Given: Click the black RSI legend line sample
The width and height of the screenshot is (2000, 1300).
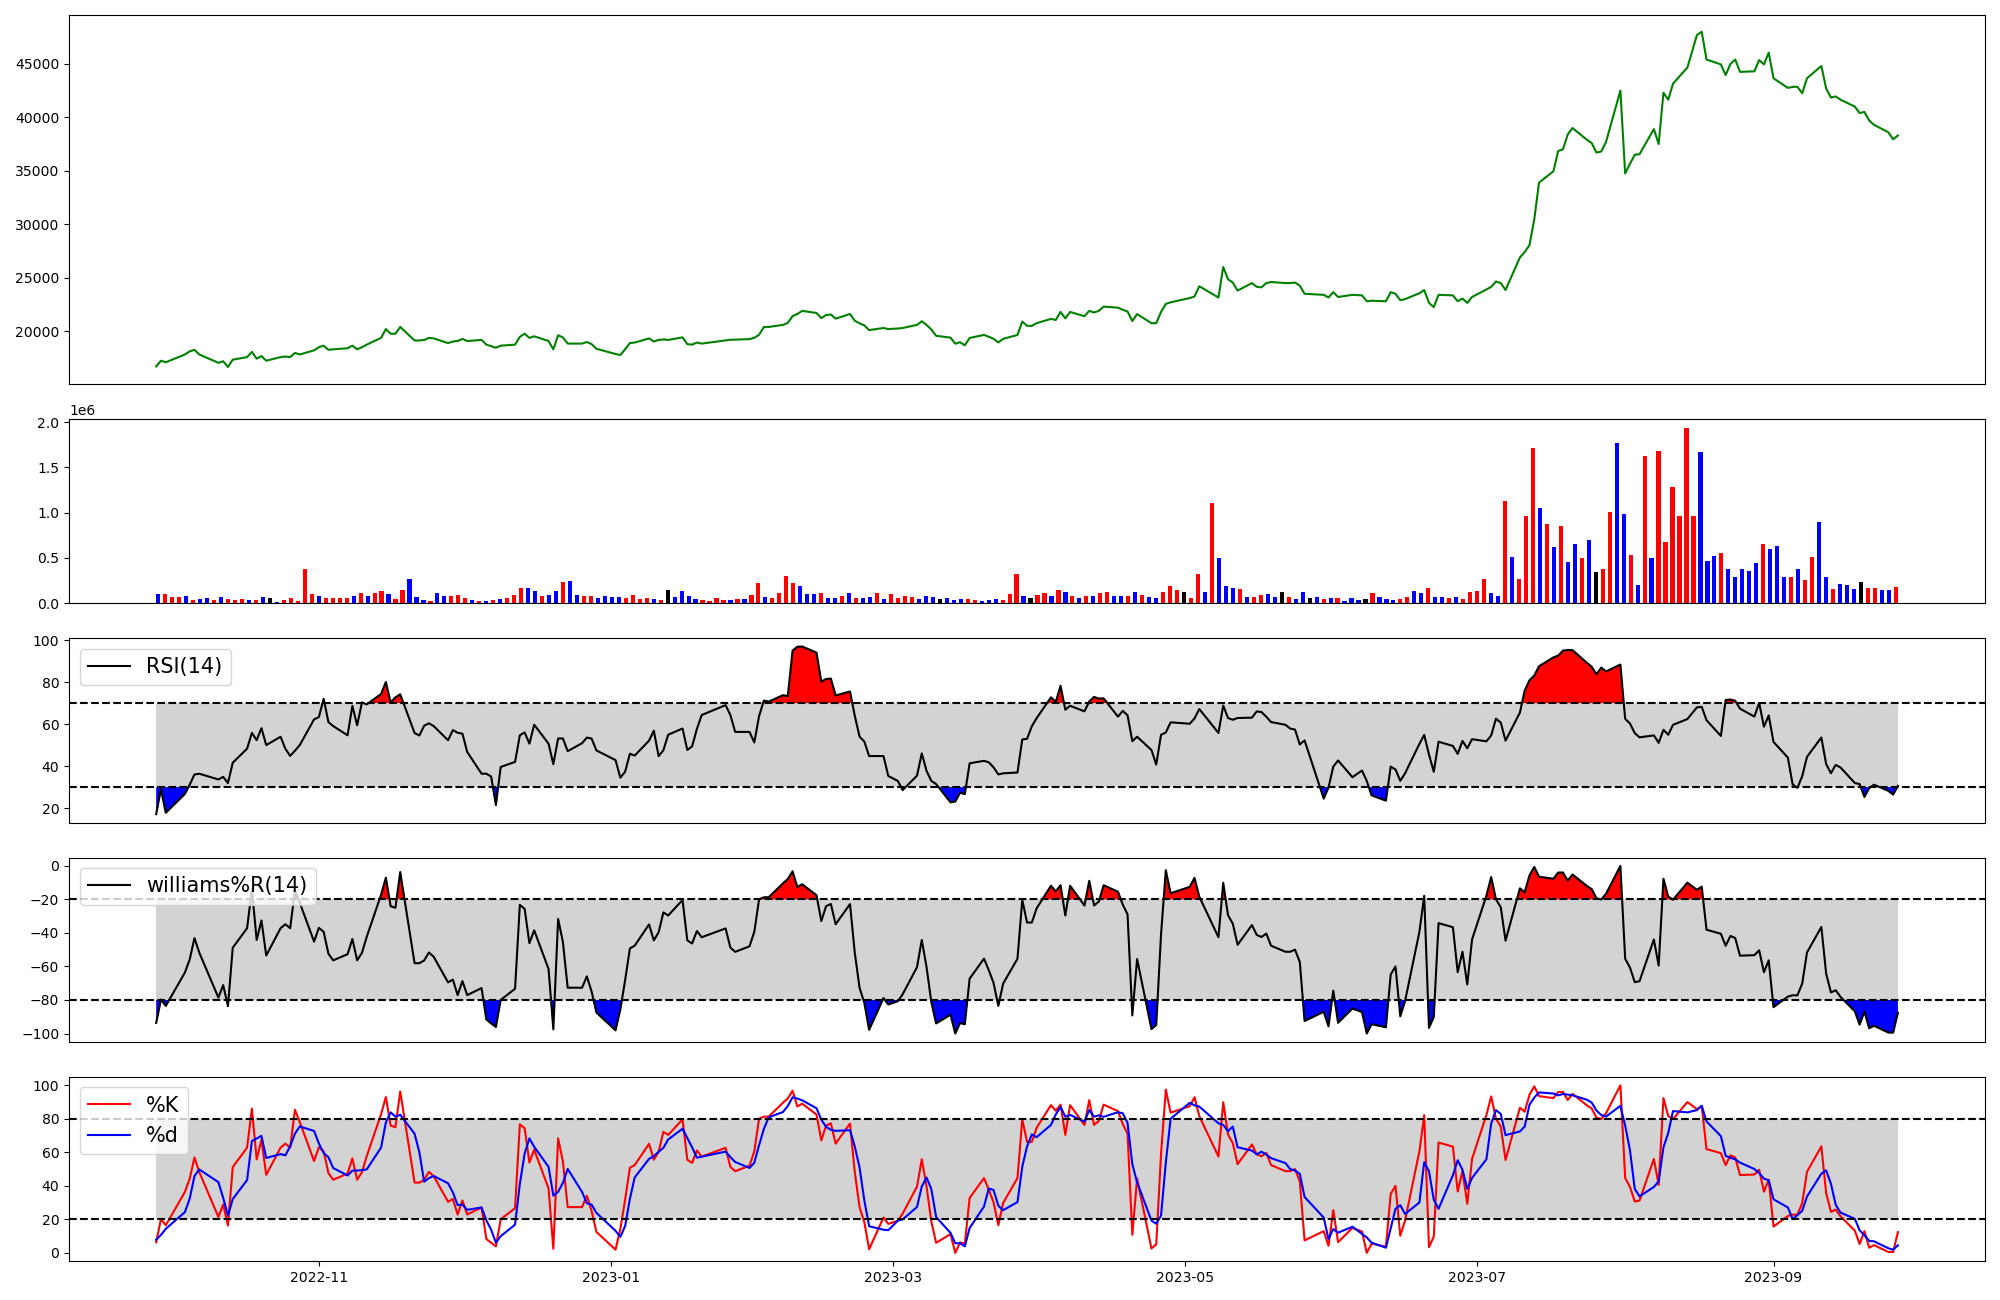Looking at the screenshot, I should [109, 666].
